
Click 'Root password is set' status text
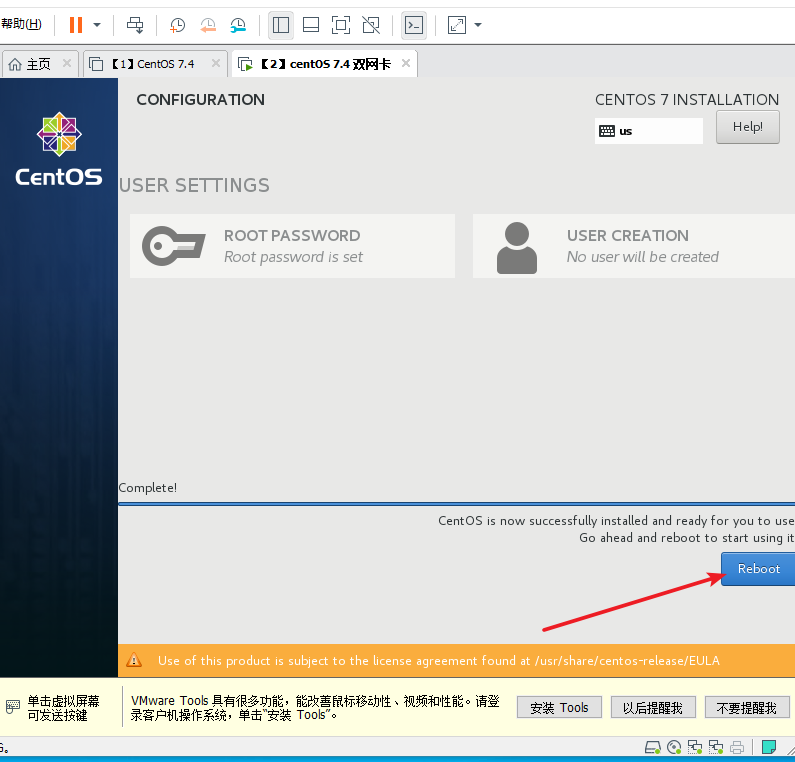tap(294, 257)
